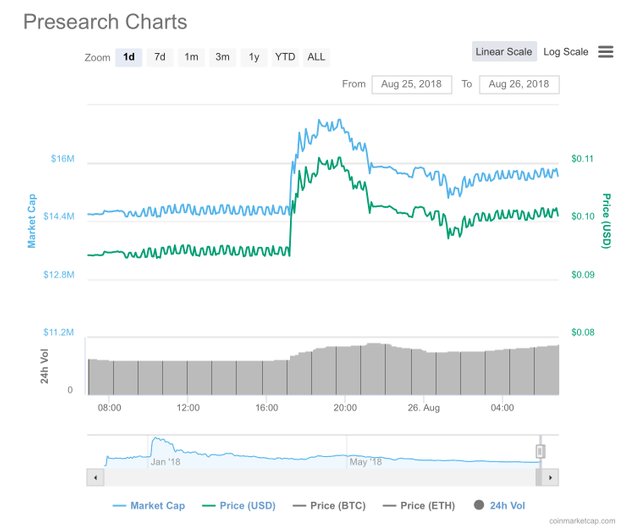
Task: Set zoom to 1m
Action: pos(191,57)
